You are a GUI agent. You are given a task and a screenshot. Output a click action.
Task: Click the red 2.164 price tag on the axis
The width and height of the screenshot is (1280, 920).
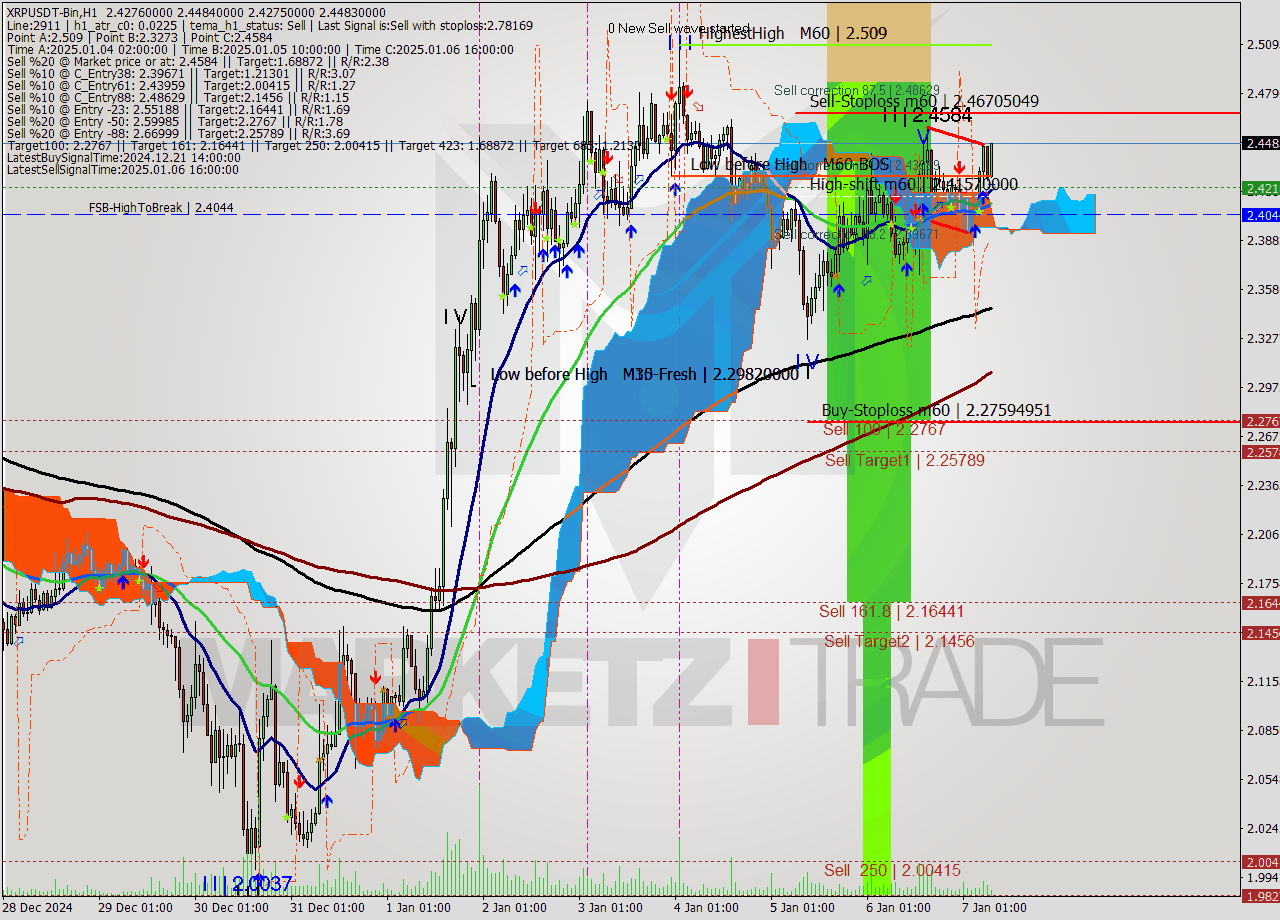pyautogui.click(x=1261, y=602)
